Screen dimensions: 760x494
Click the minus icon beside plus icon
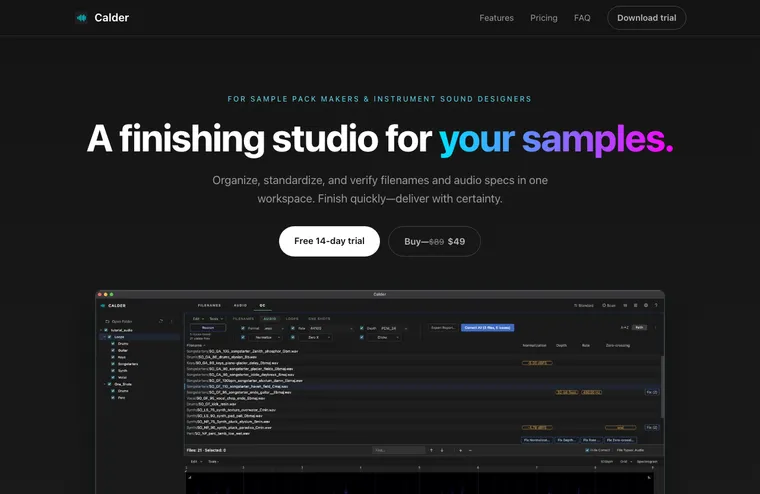[470, 450]
